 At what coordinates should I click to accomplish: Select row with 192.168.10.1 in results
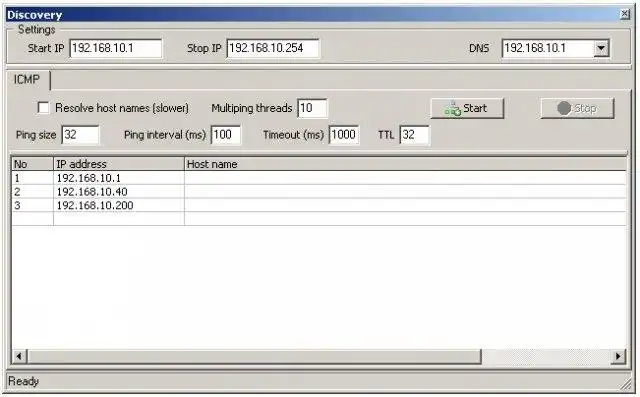319,178
